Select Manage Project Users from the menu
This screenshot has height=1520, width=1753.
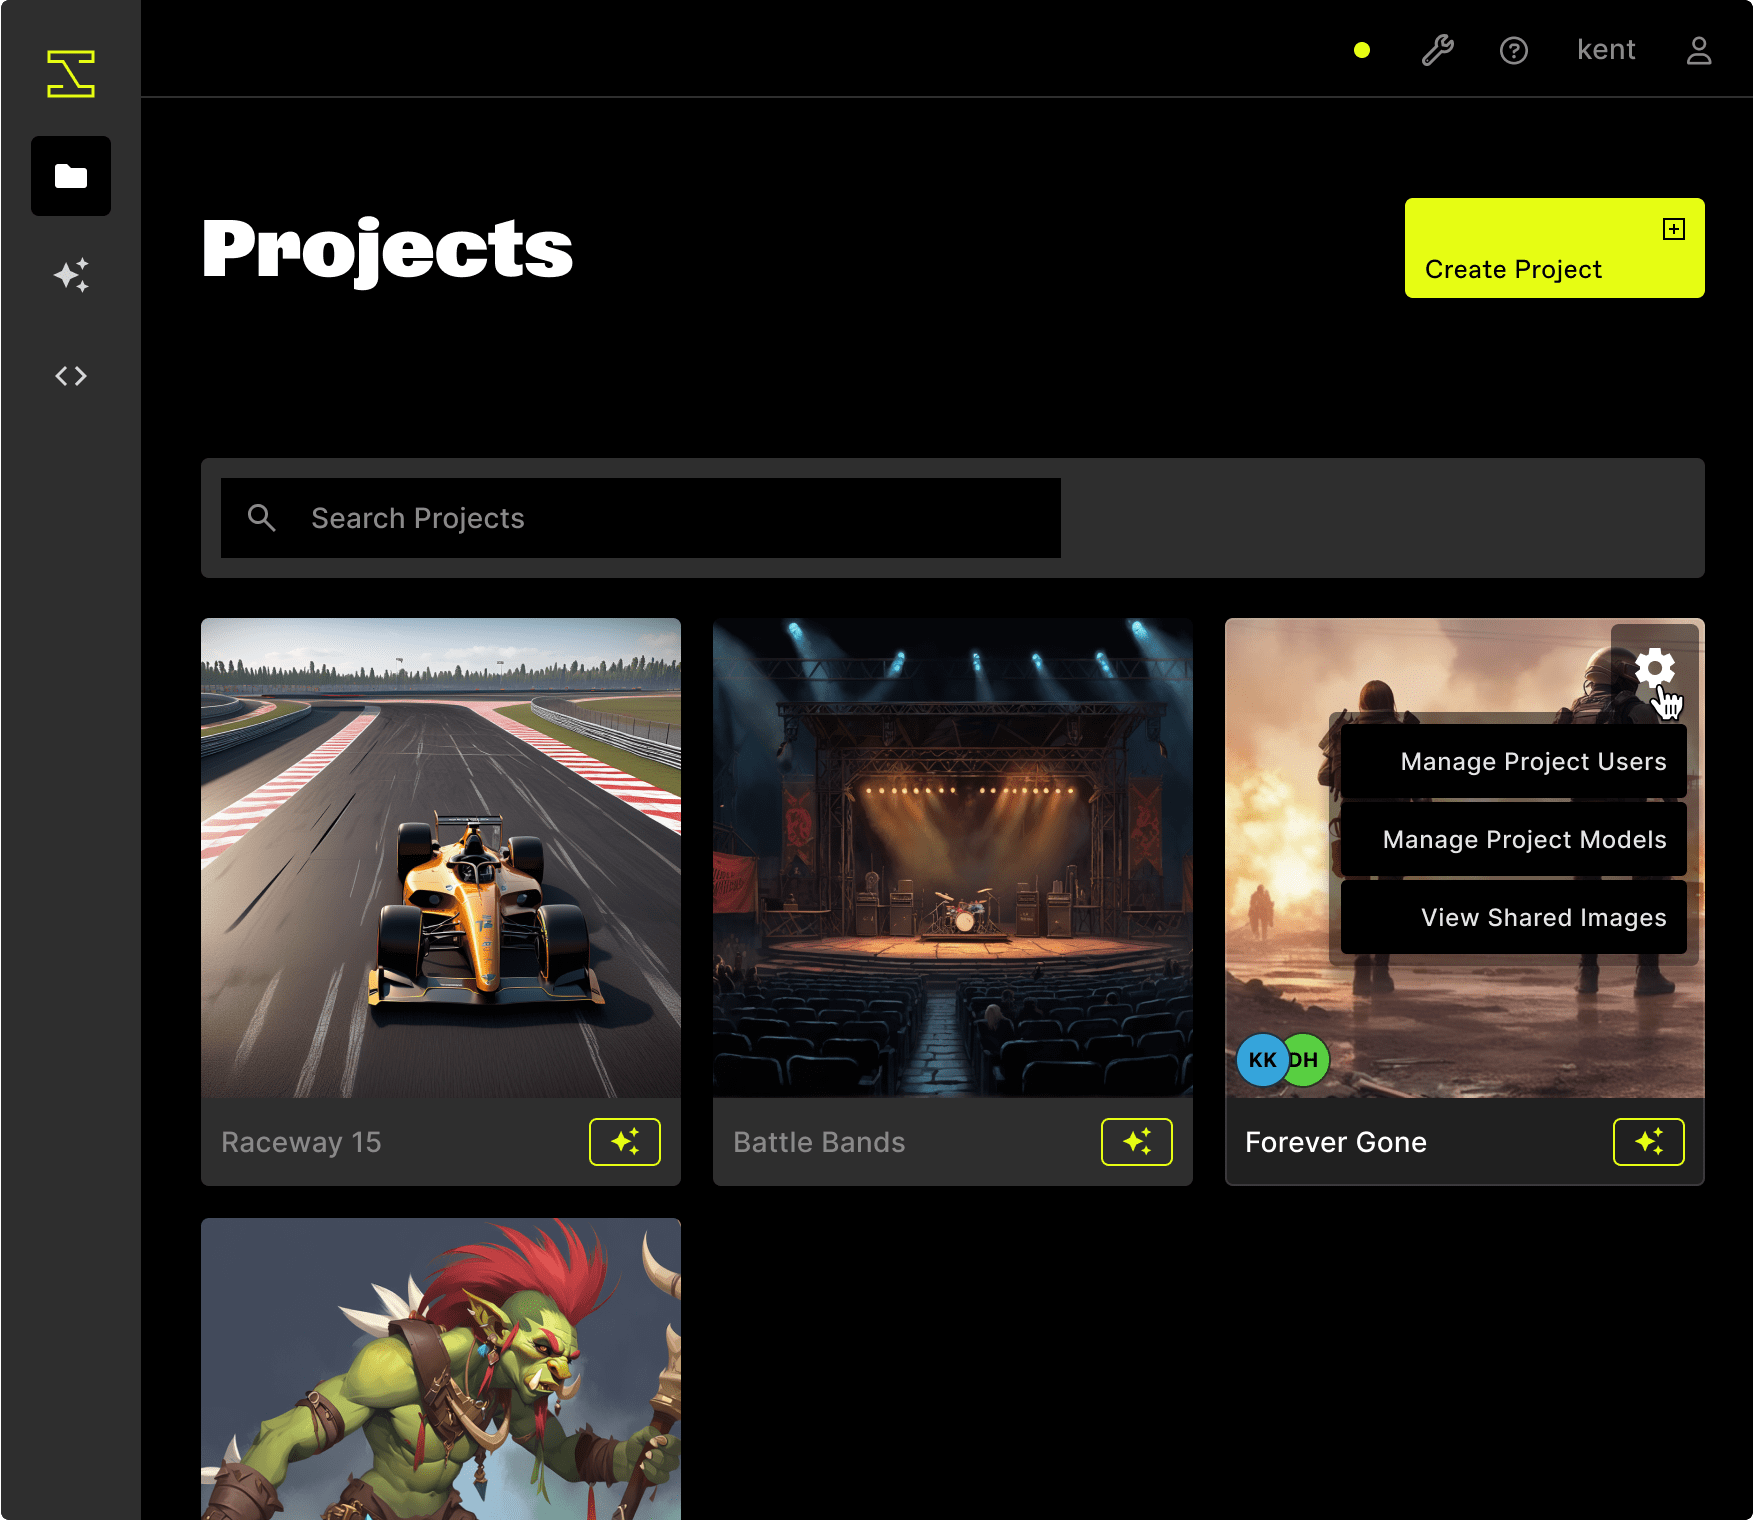1533,761
